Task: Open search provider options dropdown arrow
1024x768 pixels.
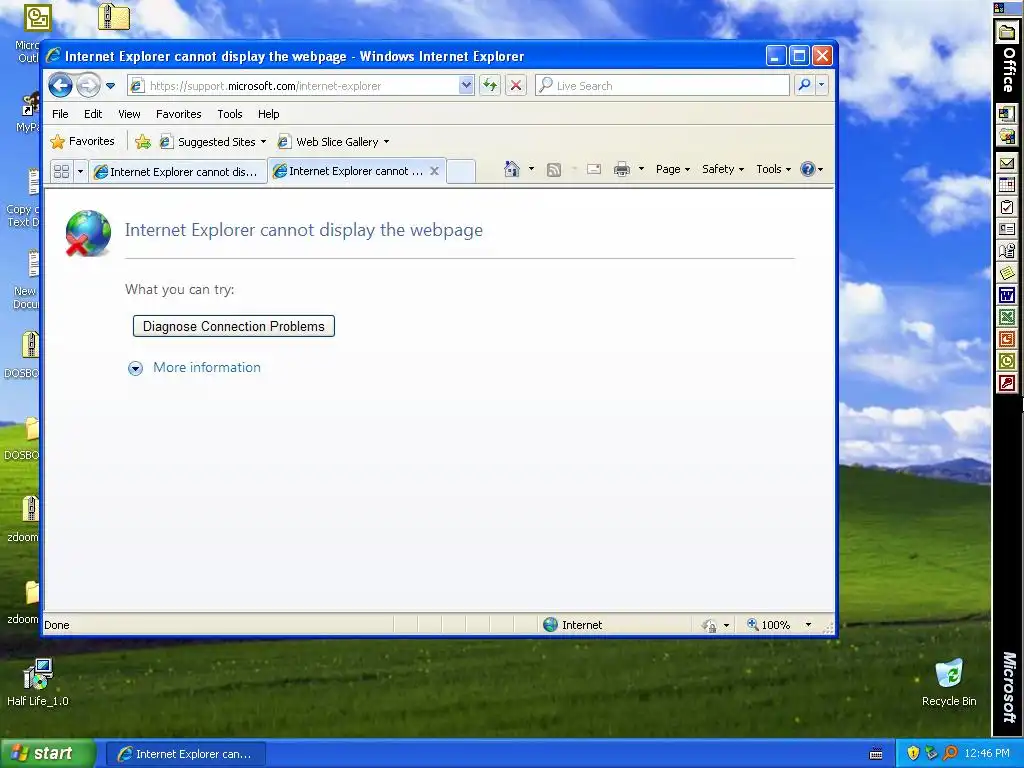Action: tap(822, 85)
